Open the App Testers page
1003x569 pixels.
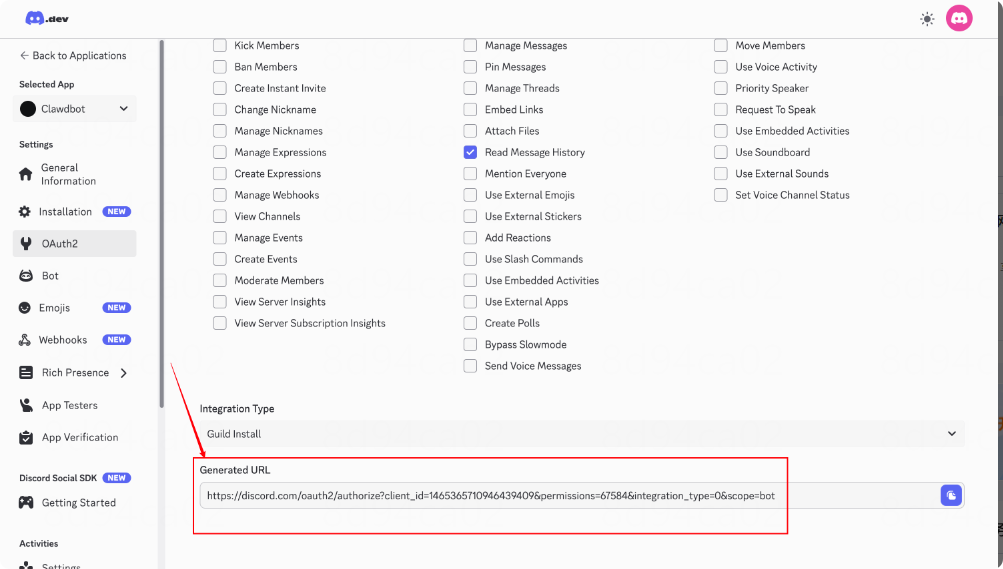pyautogui.click(x=75, y=405)
